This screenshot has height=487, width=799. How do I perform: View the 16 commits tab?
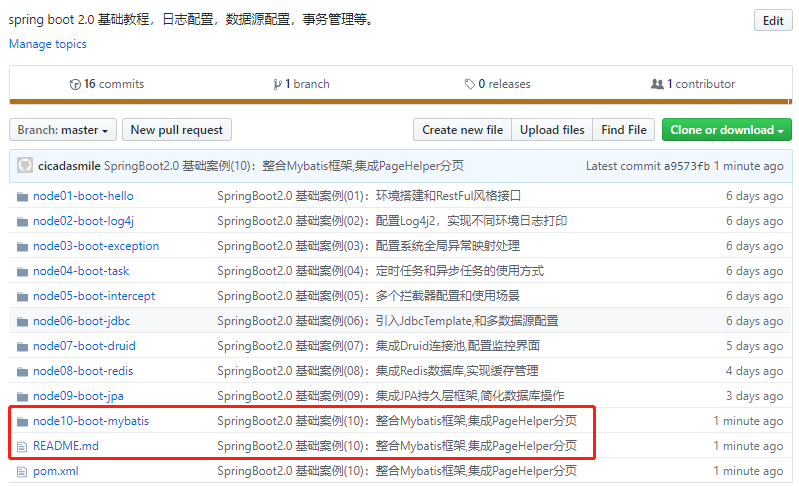point(107,84)
